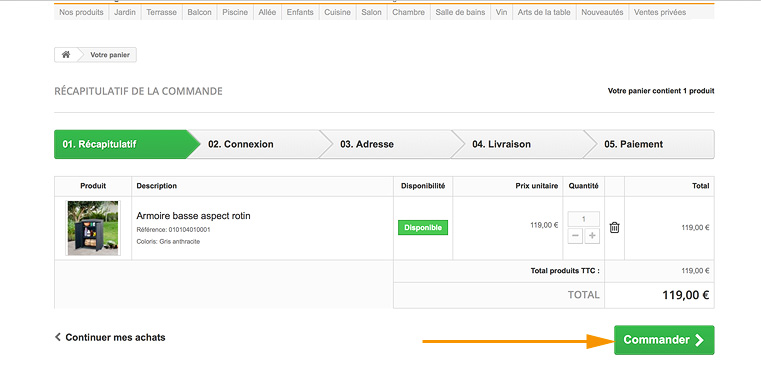This screenshot has height=390, width=761.
Task: Open the Nos produits menu
Action: tap(81, 12)
